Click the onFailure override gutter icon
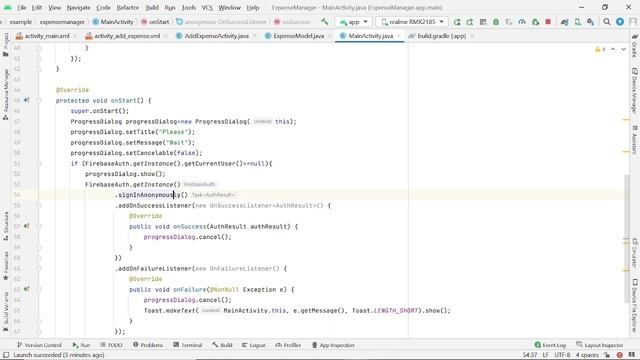This screenshot has width=640, height=360. [x=27, y=289]
